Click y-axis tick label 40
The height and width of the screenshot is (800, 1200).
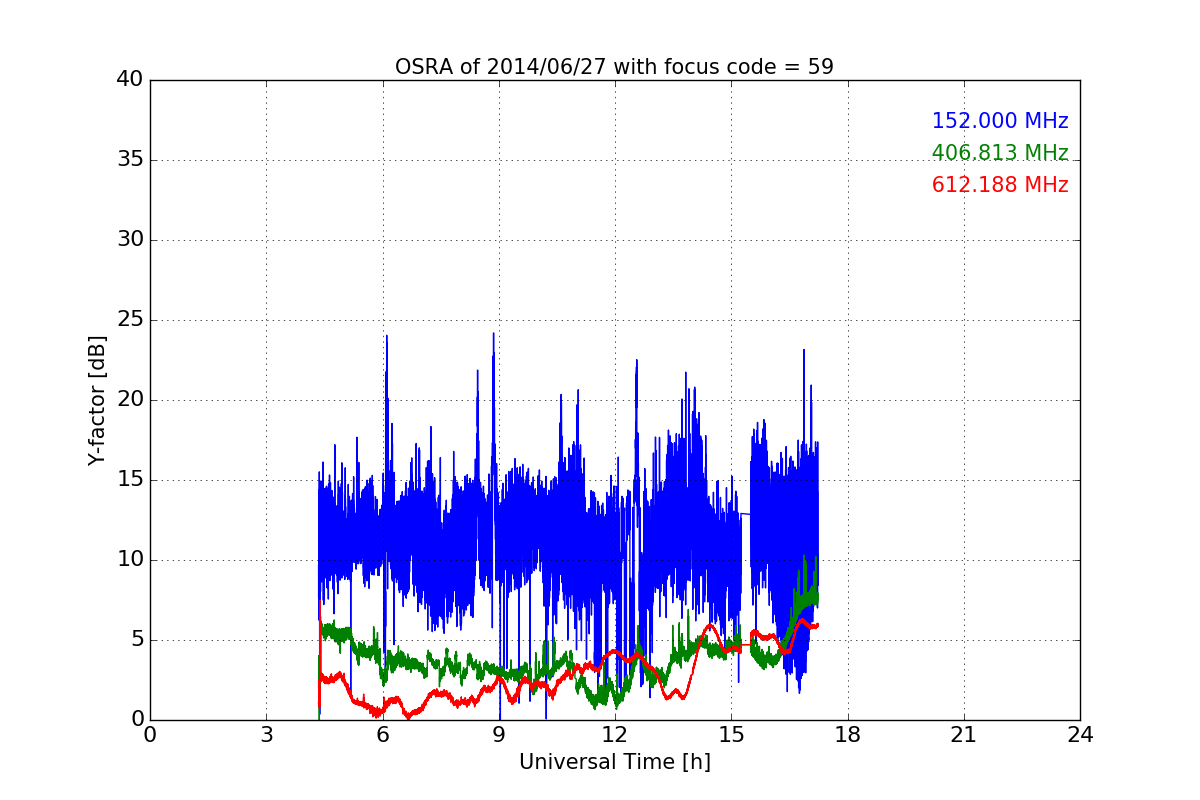point(130,80)
